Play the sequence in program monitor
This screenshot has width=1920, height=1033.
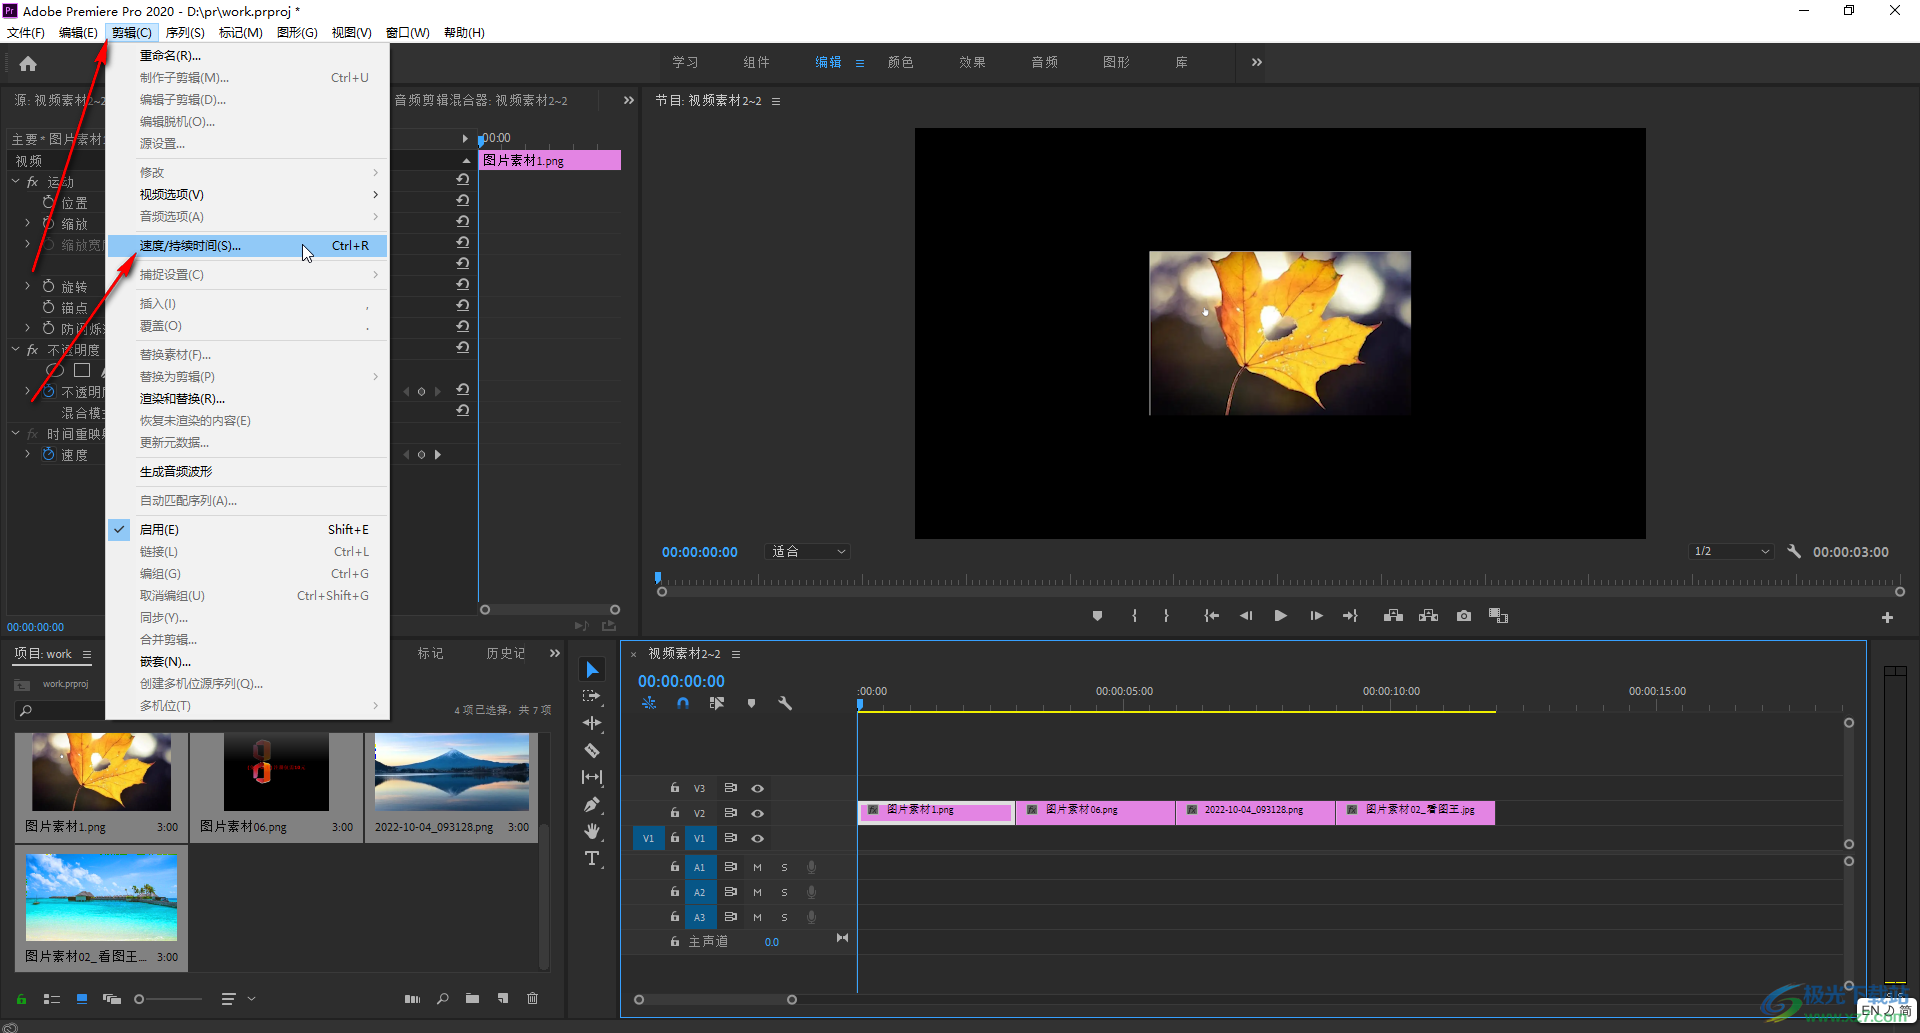click(1280, 616)
